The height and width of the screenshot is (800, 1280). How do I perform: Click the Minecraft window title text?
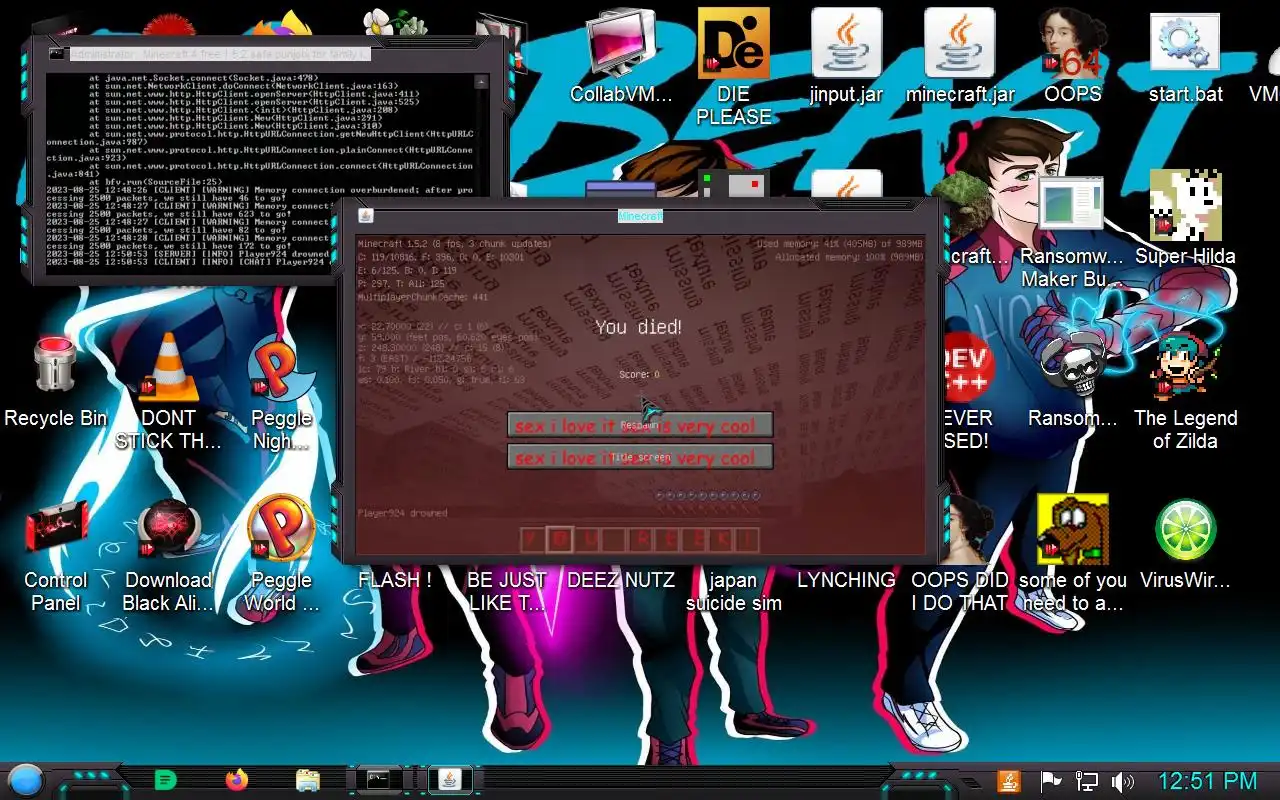[640, 216]
